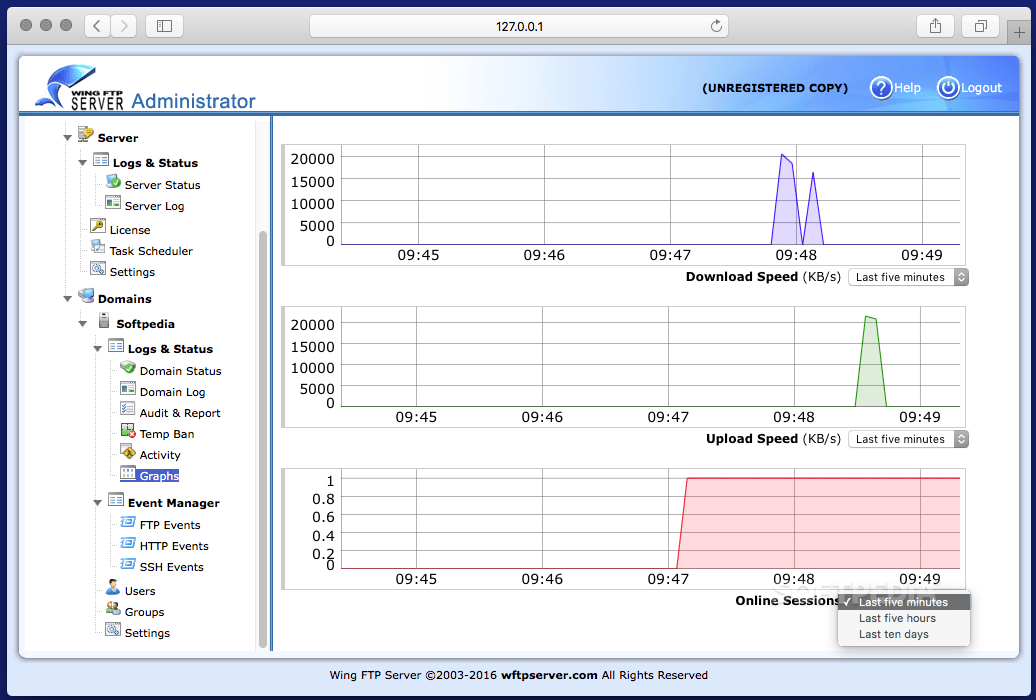Visit the wftpserver.com link
This screenshot has height=700, width=1036.
548,675
